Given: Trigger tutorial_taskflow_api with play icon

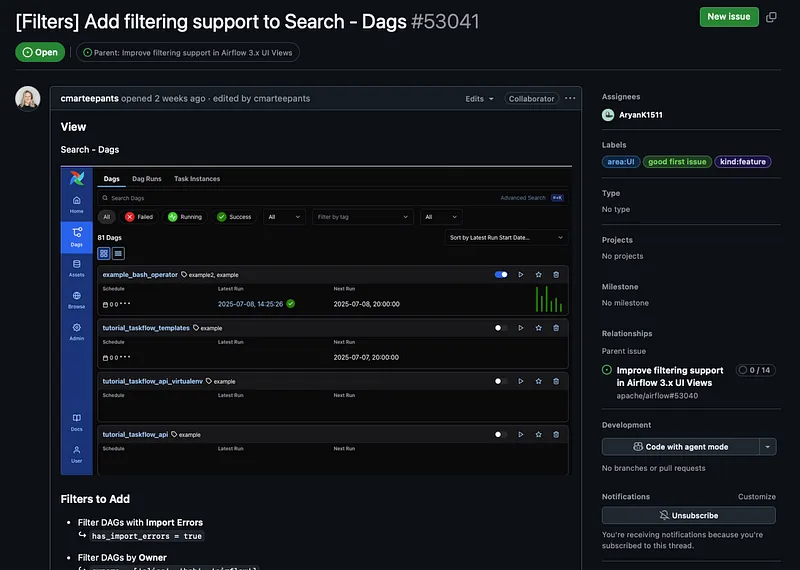Looking at the screenshot, I should [521, 435].
